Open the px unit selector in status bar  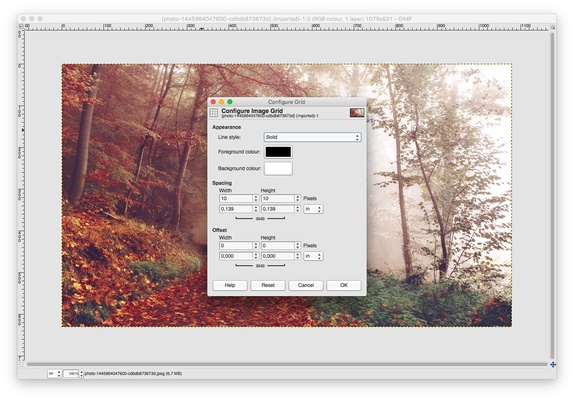[54, 374]
